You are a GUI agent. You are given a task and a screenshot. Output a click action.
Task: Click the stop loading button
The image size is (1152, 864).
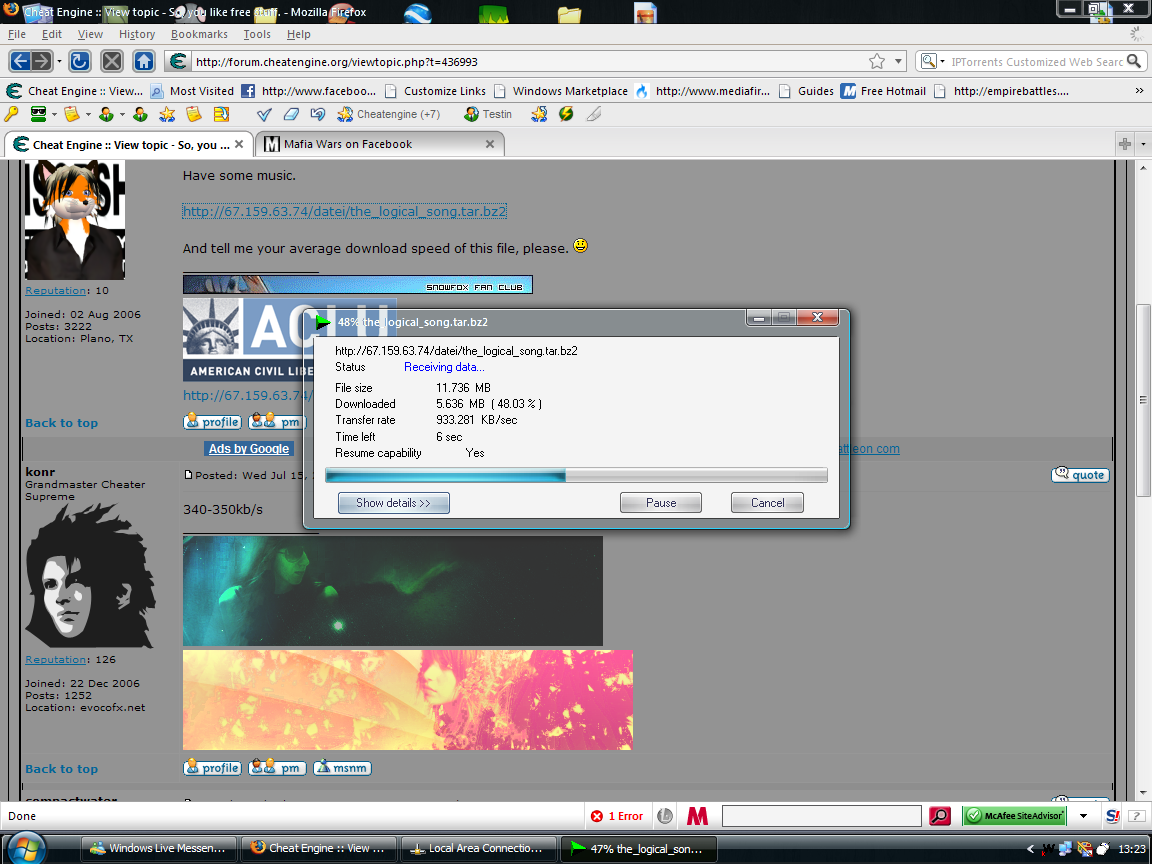pos(112,61)
